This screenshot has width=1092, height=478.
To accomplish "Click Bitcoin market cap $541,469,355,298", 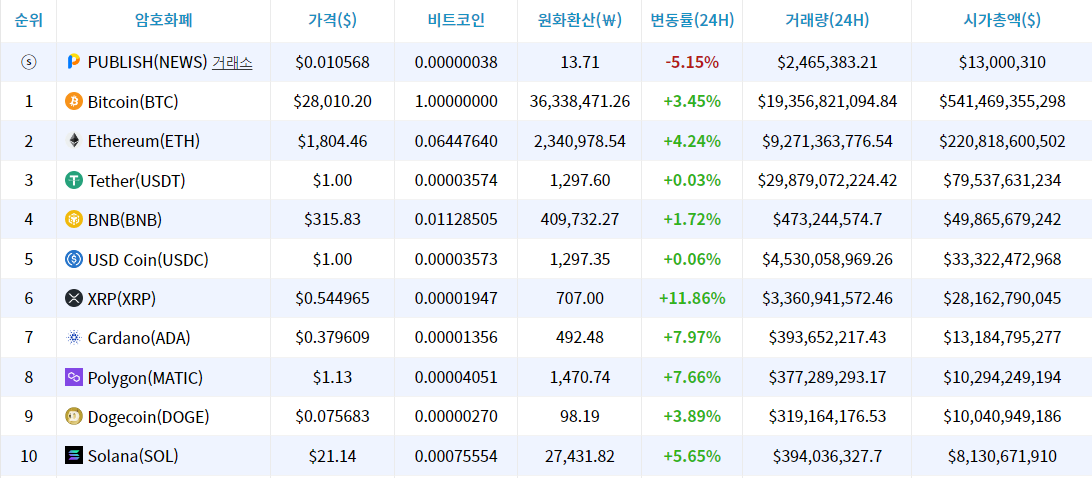I will point(1002,102).
